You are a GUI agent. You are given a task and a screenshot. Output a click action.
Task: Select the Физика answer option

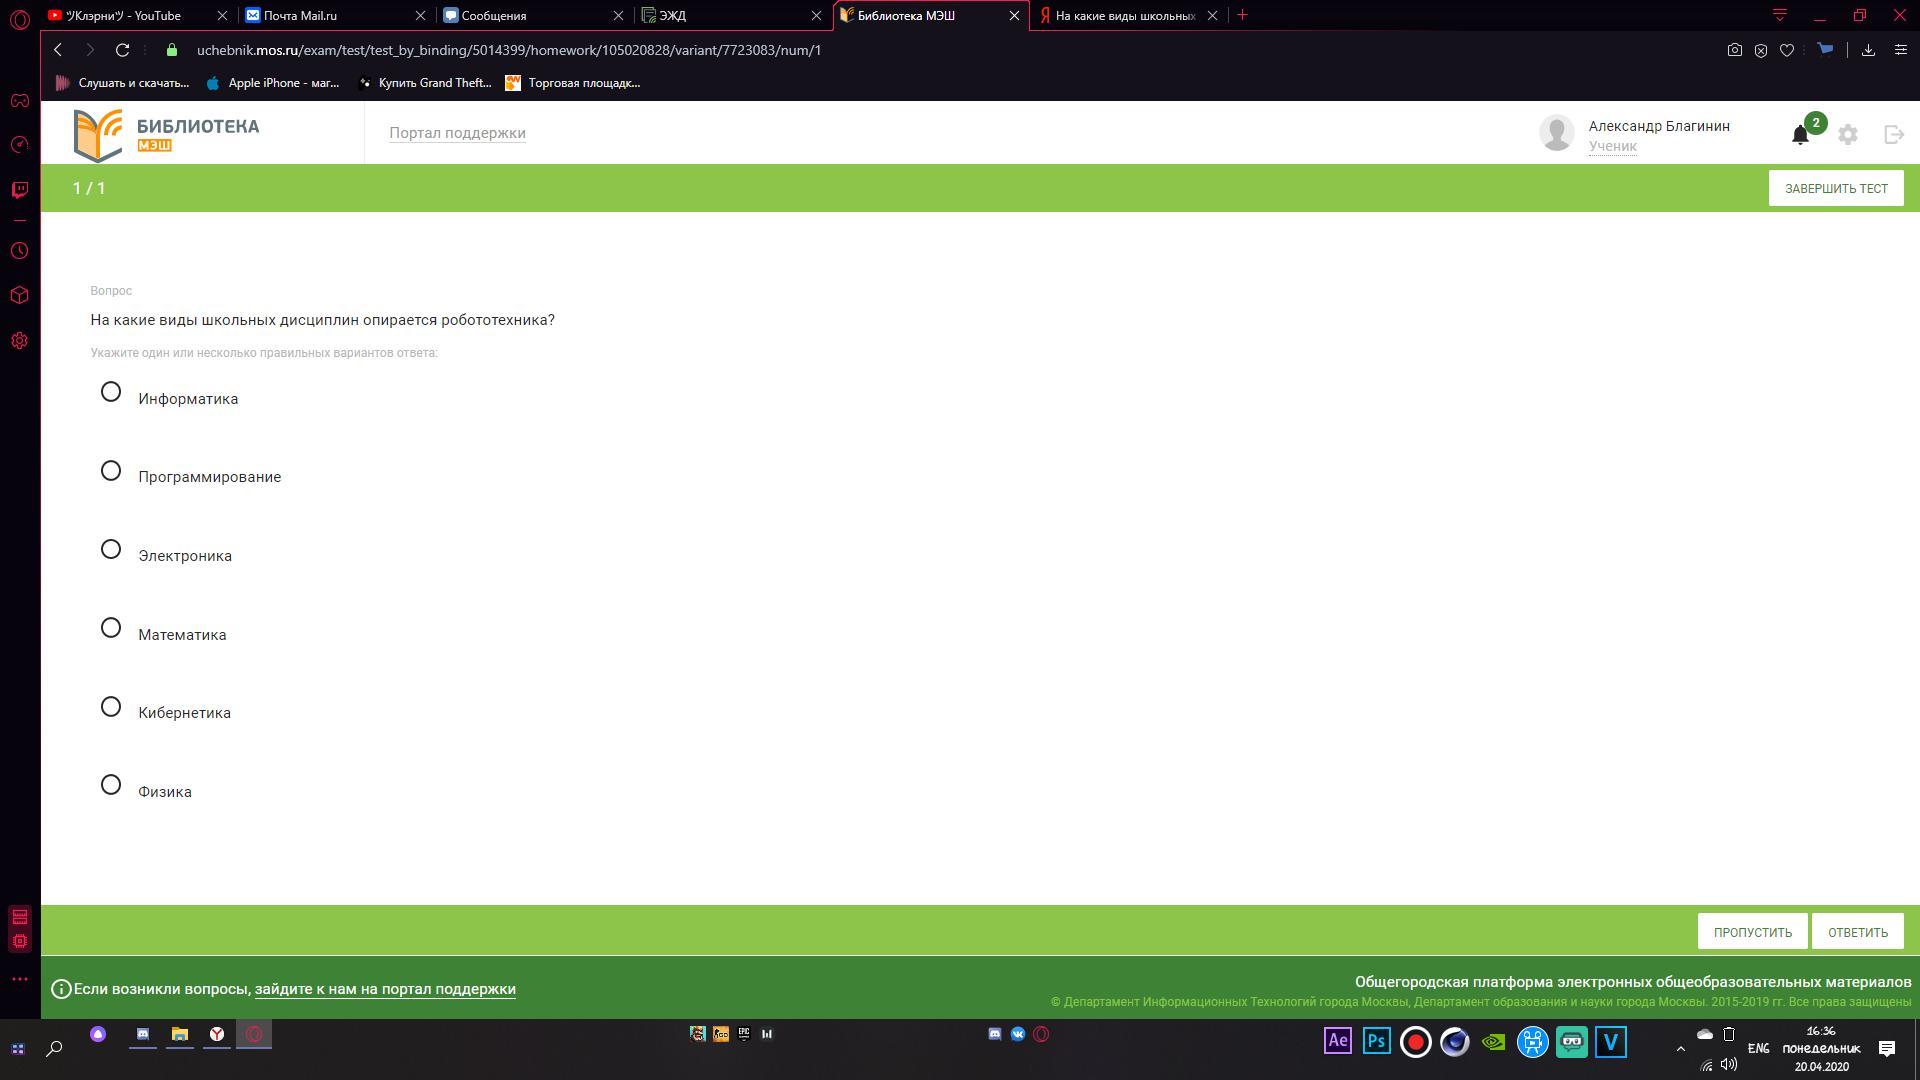[111, 785]
